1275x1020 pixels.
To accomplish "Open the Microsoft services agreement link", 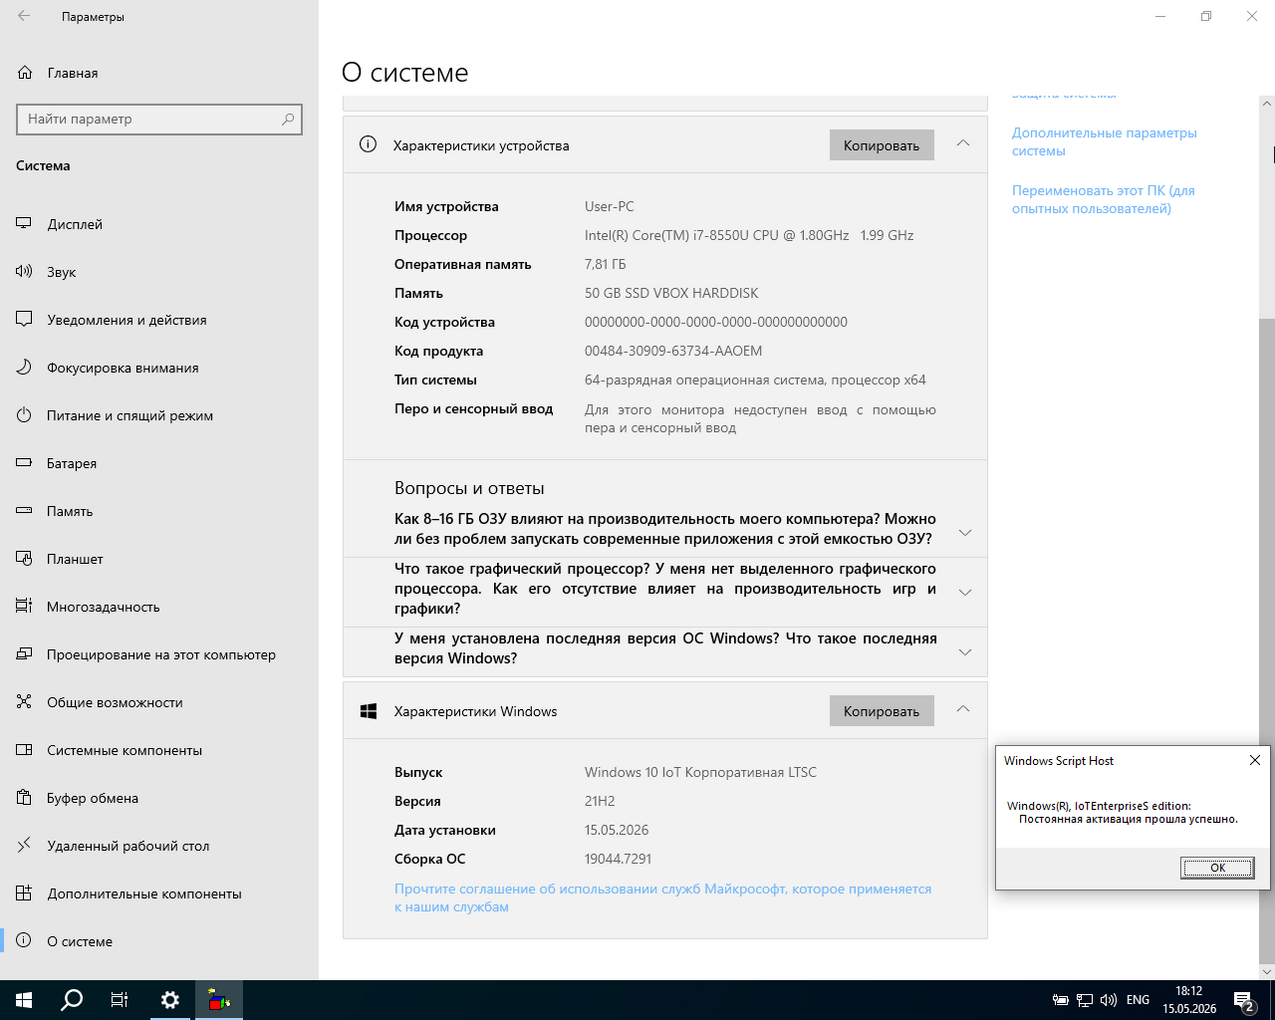I will click(x=663, y=898).
